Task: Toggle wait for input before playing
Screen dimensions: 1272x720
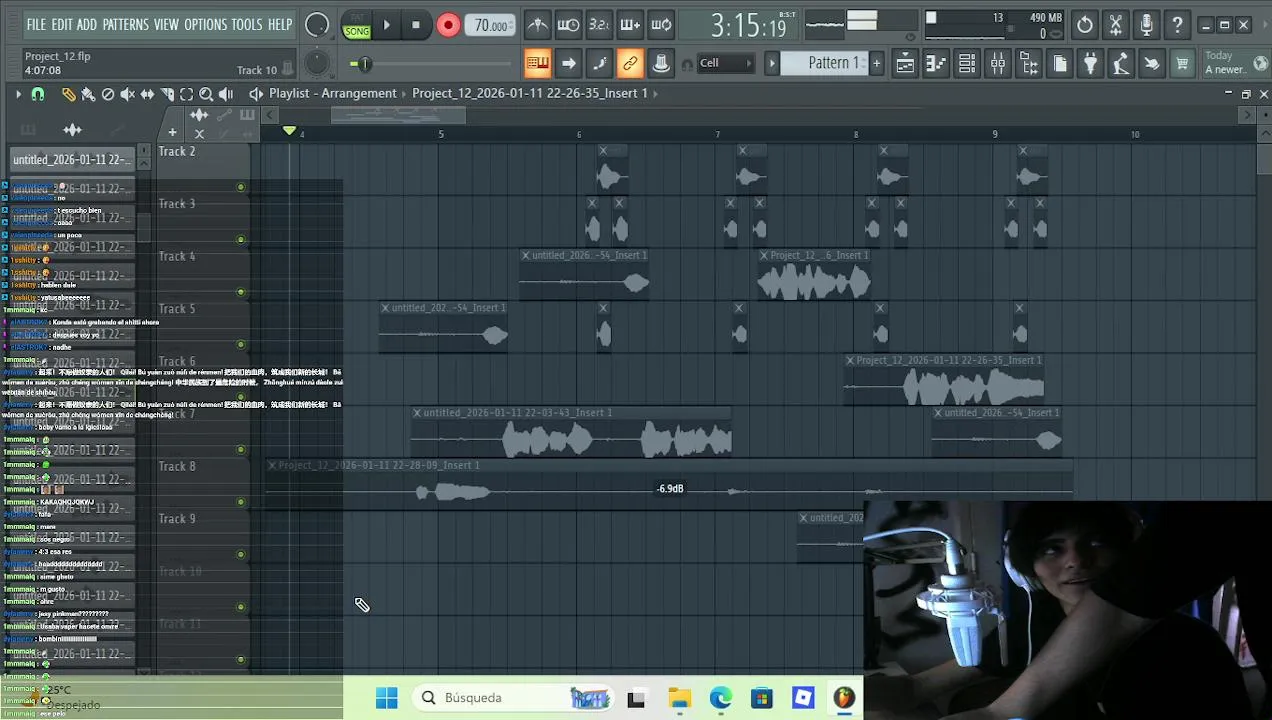Action: tap(568, 25)
